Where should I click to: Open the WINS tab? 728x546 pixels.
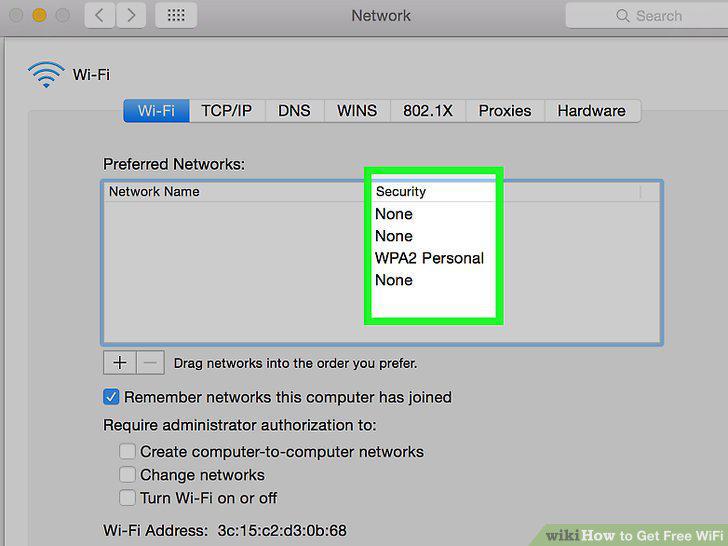point(357,111)
